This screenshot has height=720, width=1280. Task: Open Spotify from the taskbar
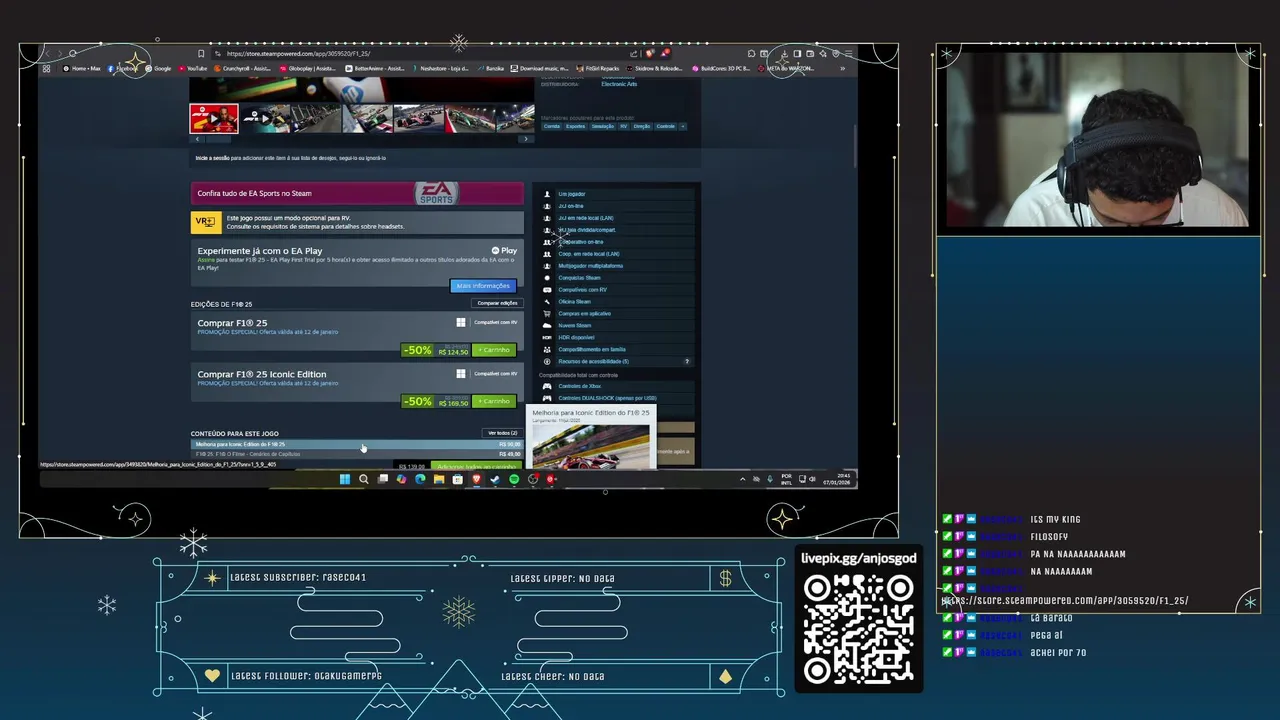pyautogui.click(x=514, y=480)
